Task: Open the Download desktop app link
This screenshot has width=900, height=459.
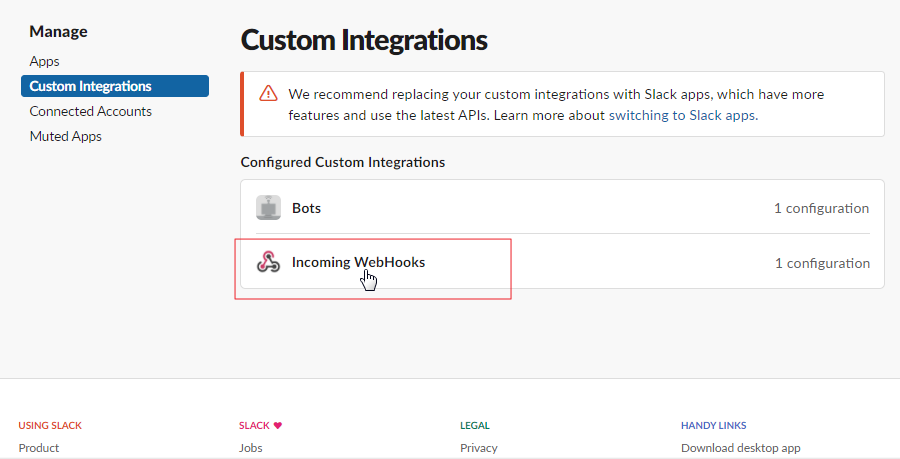Action: point(740,448)
